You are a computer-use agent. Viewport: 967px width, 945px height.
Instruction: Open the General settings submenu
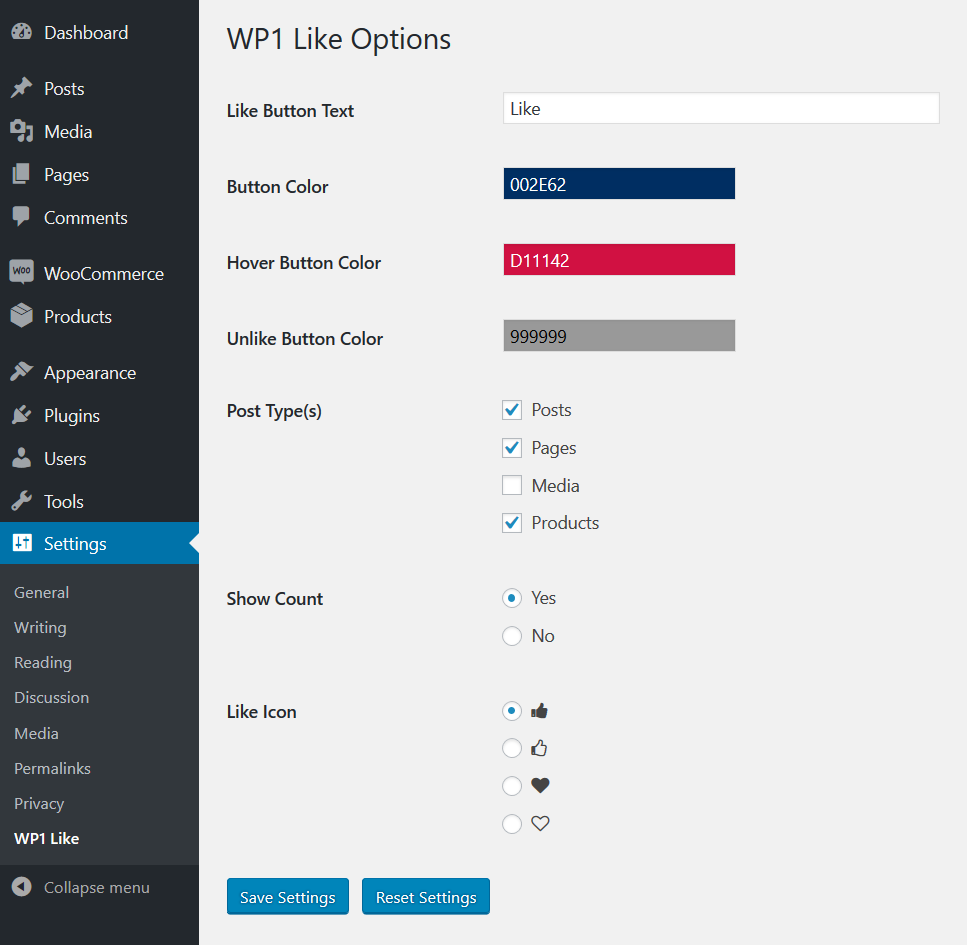click(41, 592)
